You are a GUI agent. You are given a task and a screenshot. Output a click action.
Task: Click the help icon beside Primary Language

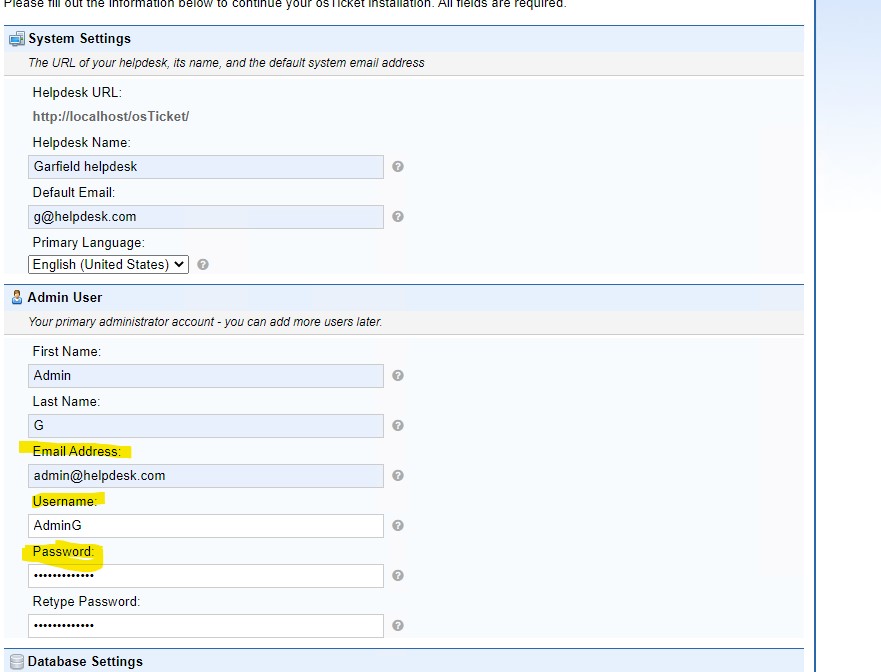202,264
